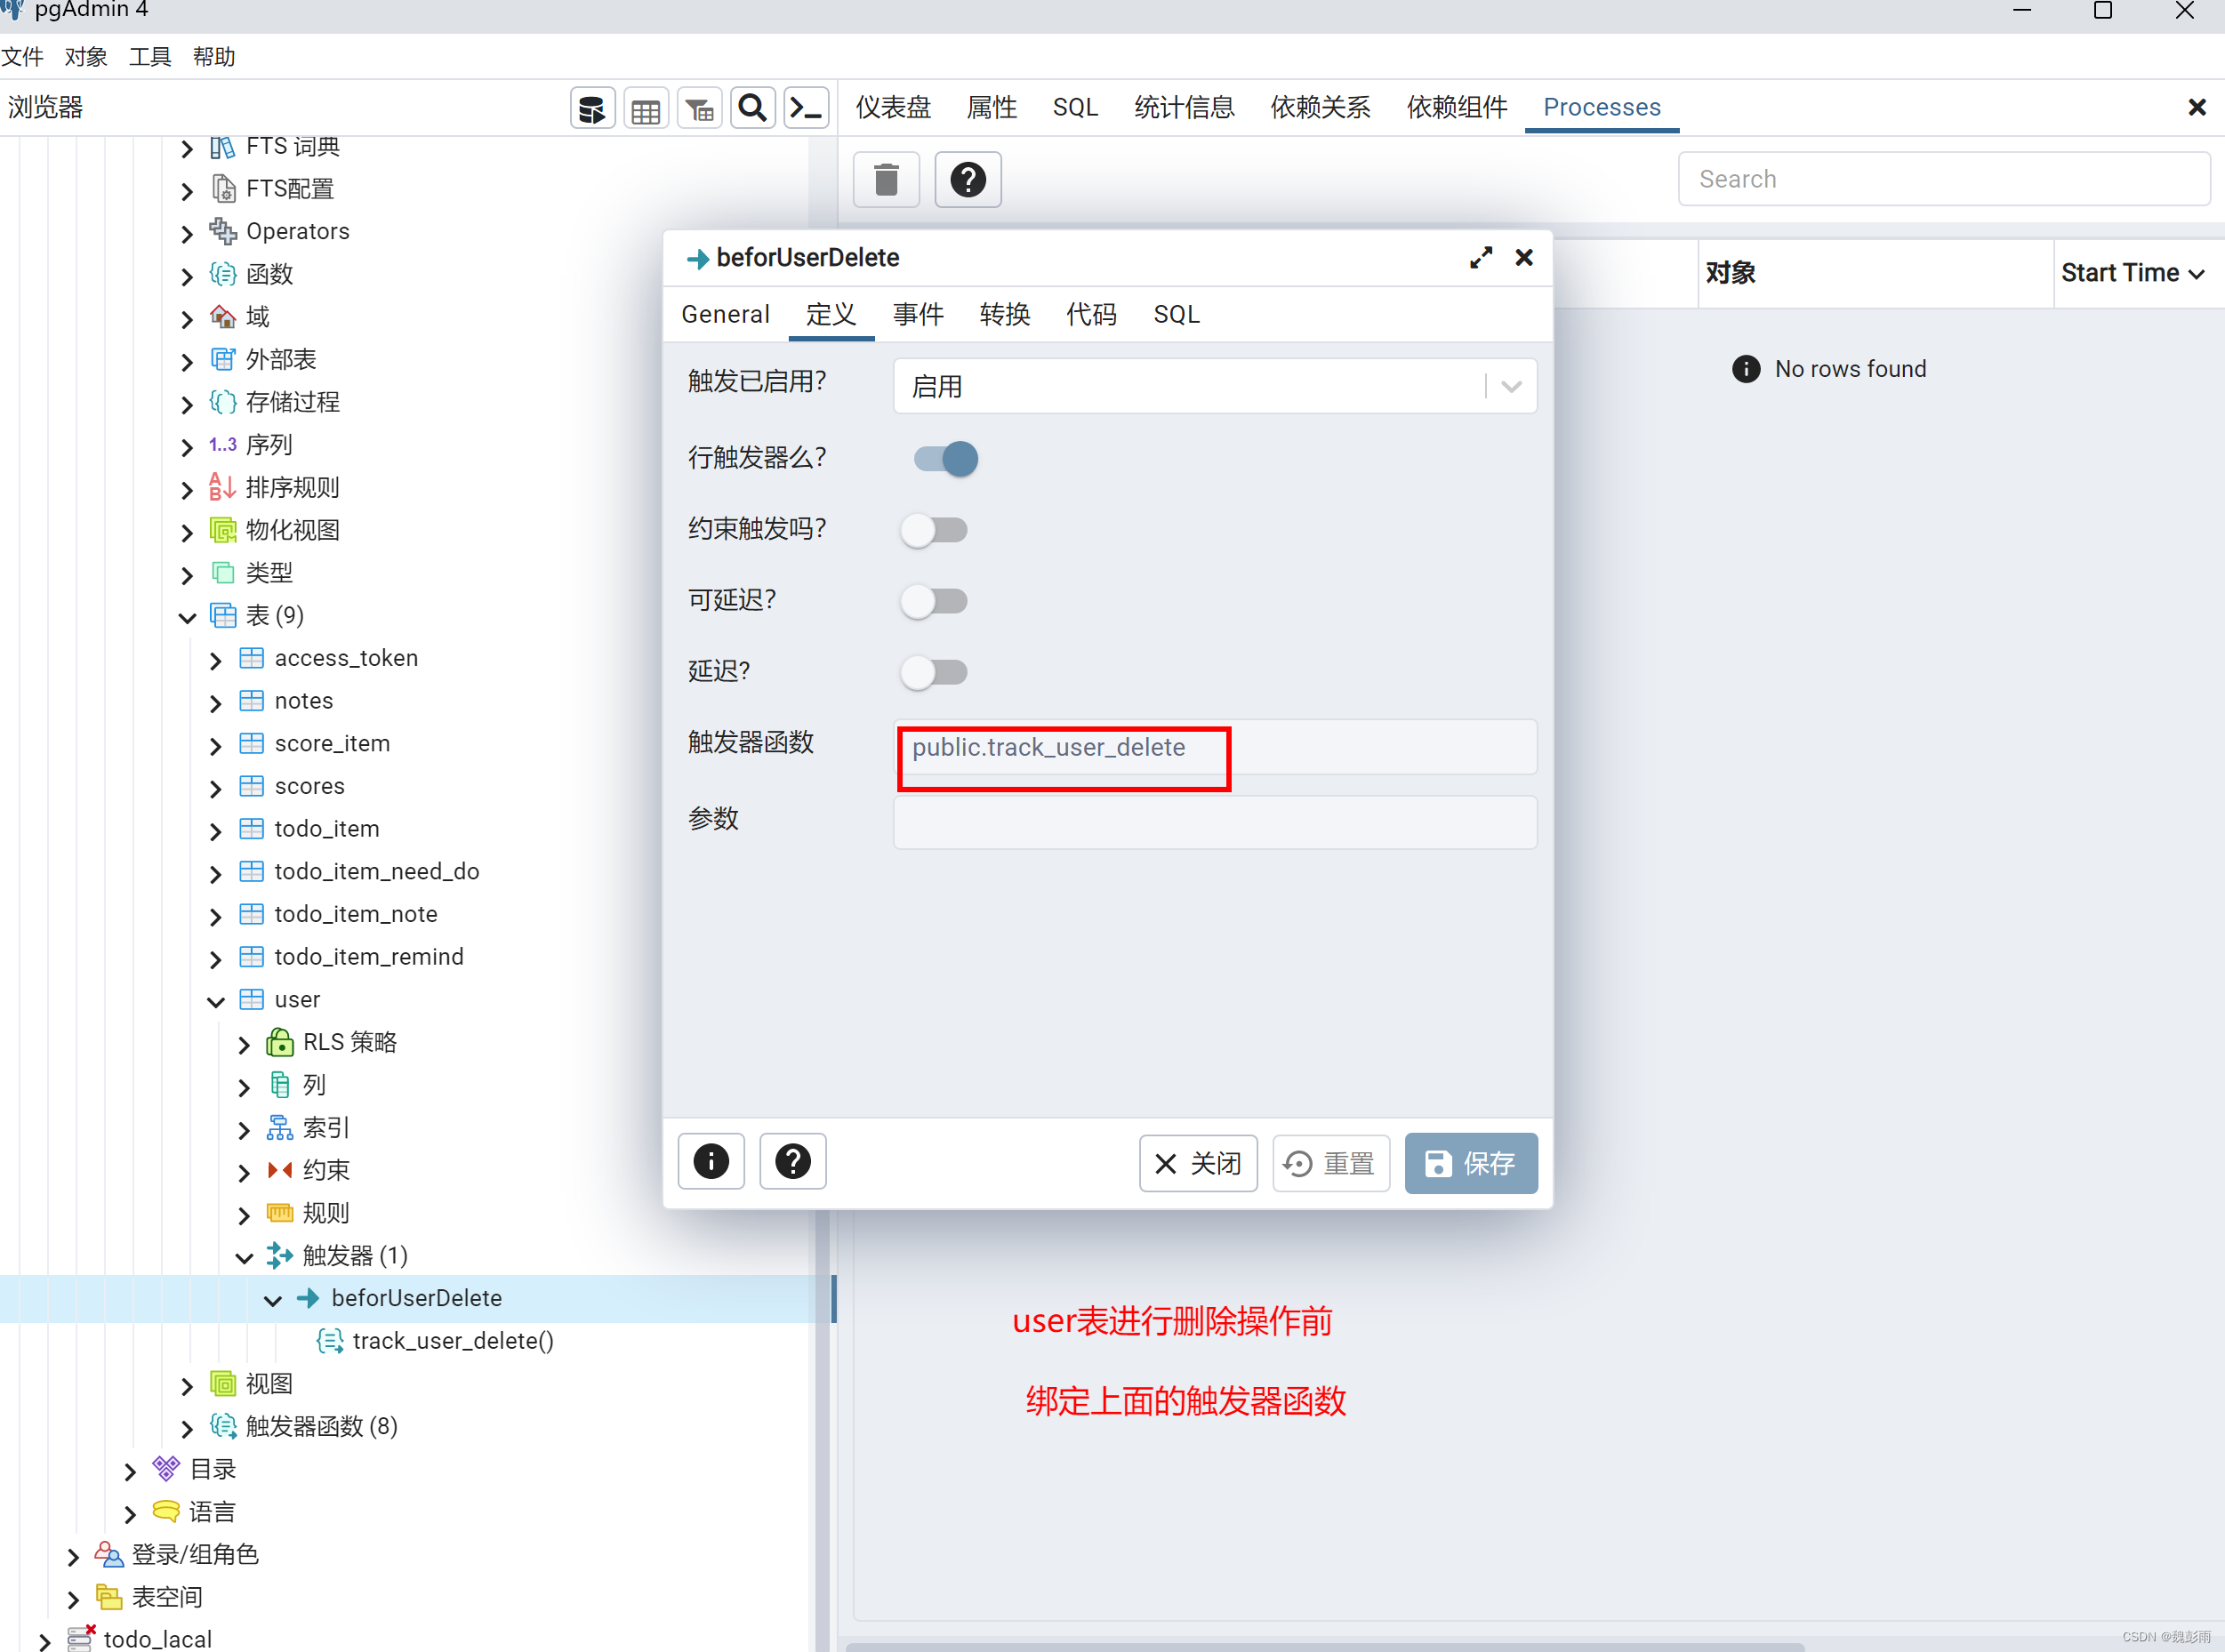2225x1652 pixels.
Task: Click the trash delete process icon
Action: tap(886, 180)
